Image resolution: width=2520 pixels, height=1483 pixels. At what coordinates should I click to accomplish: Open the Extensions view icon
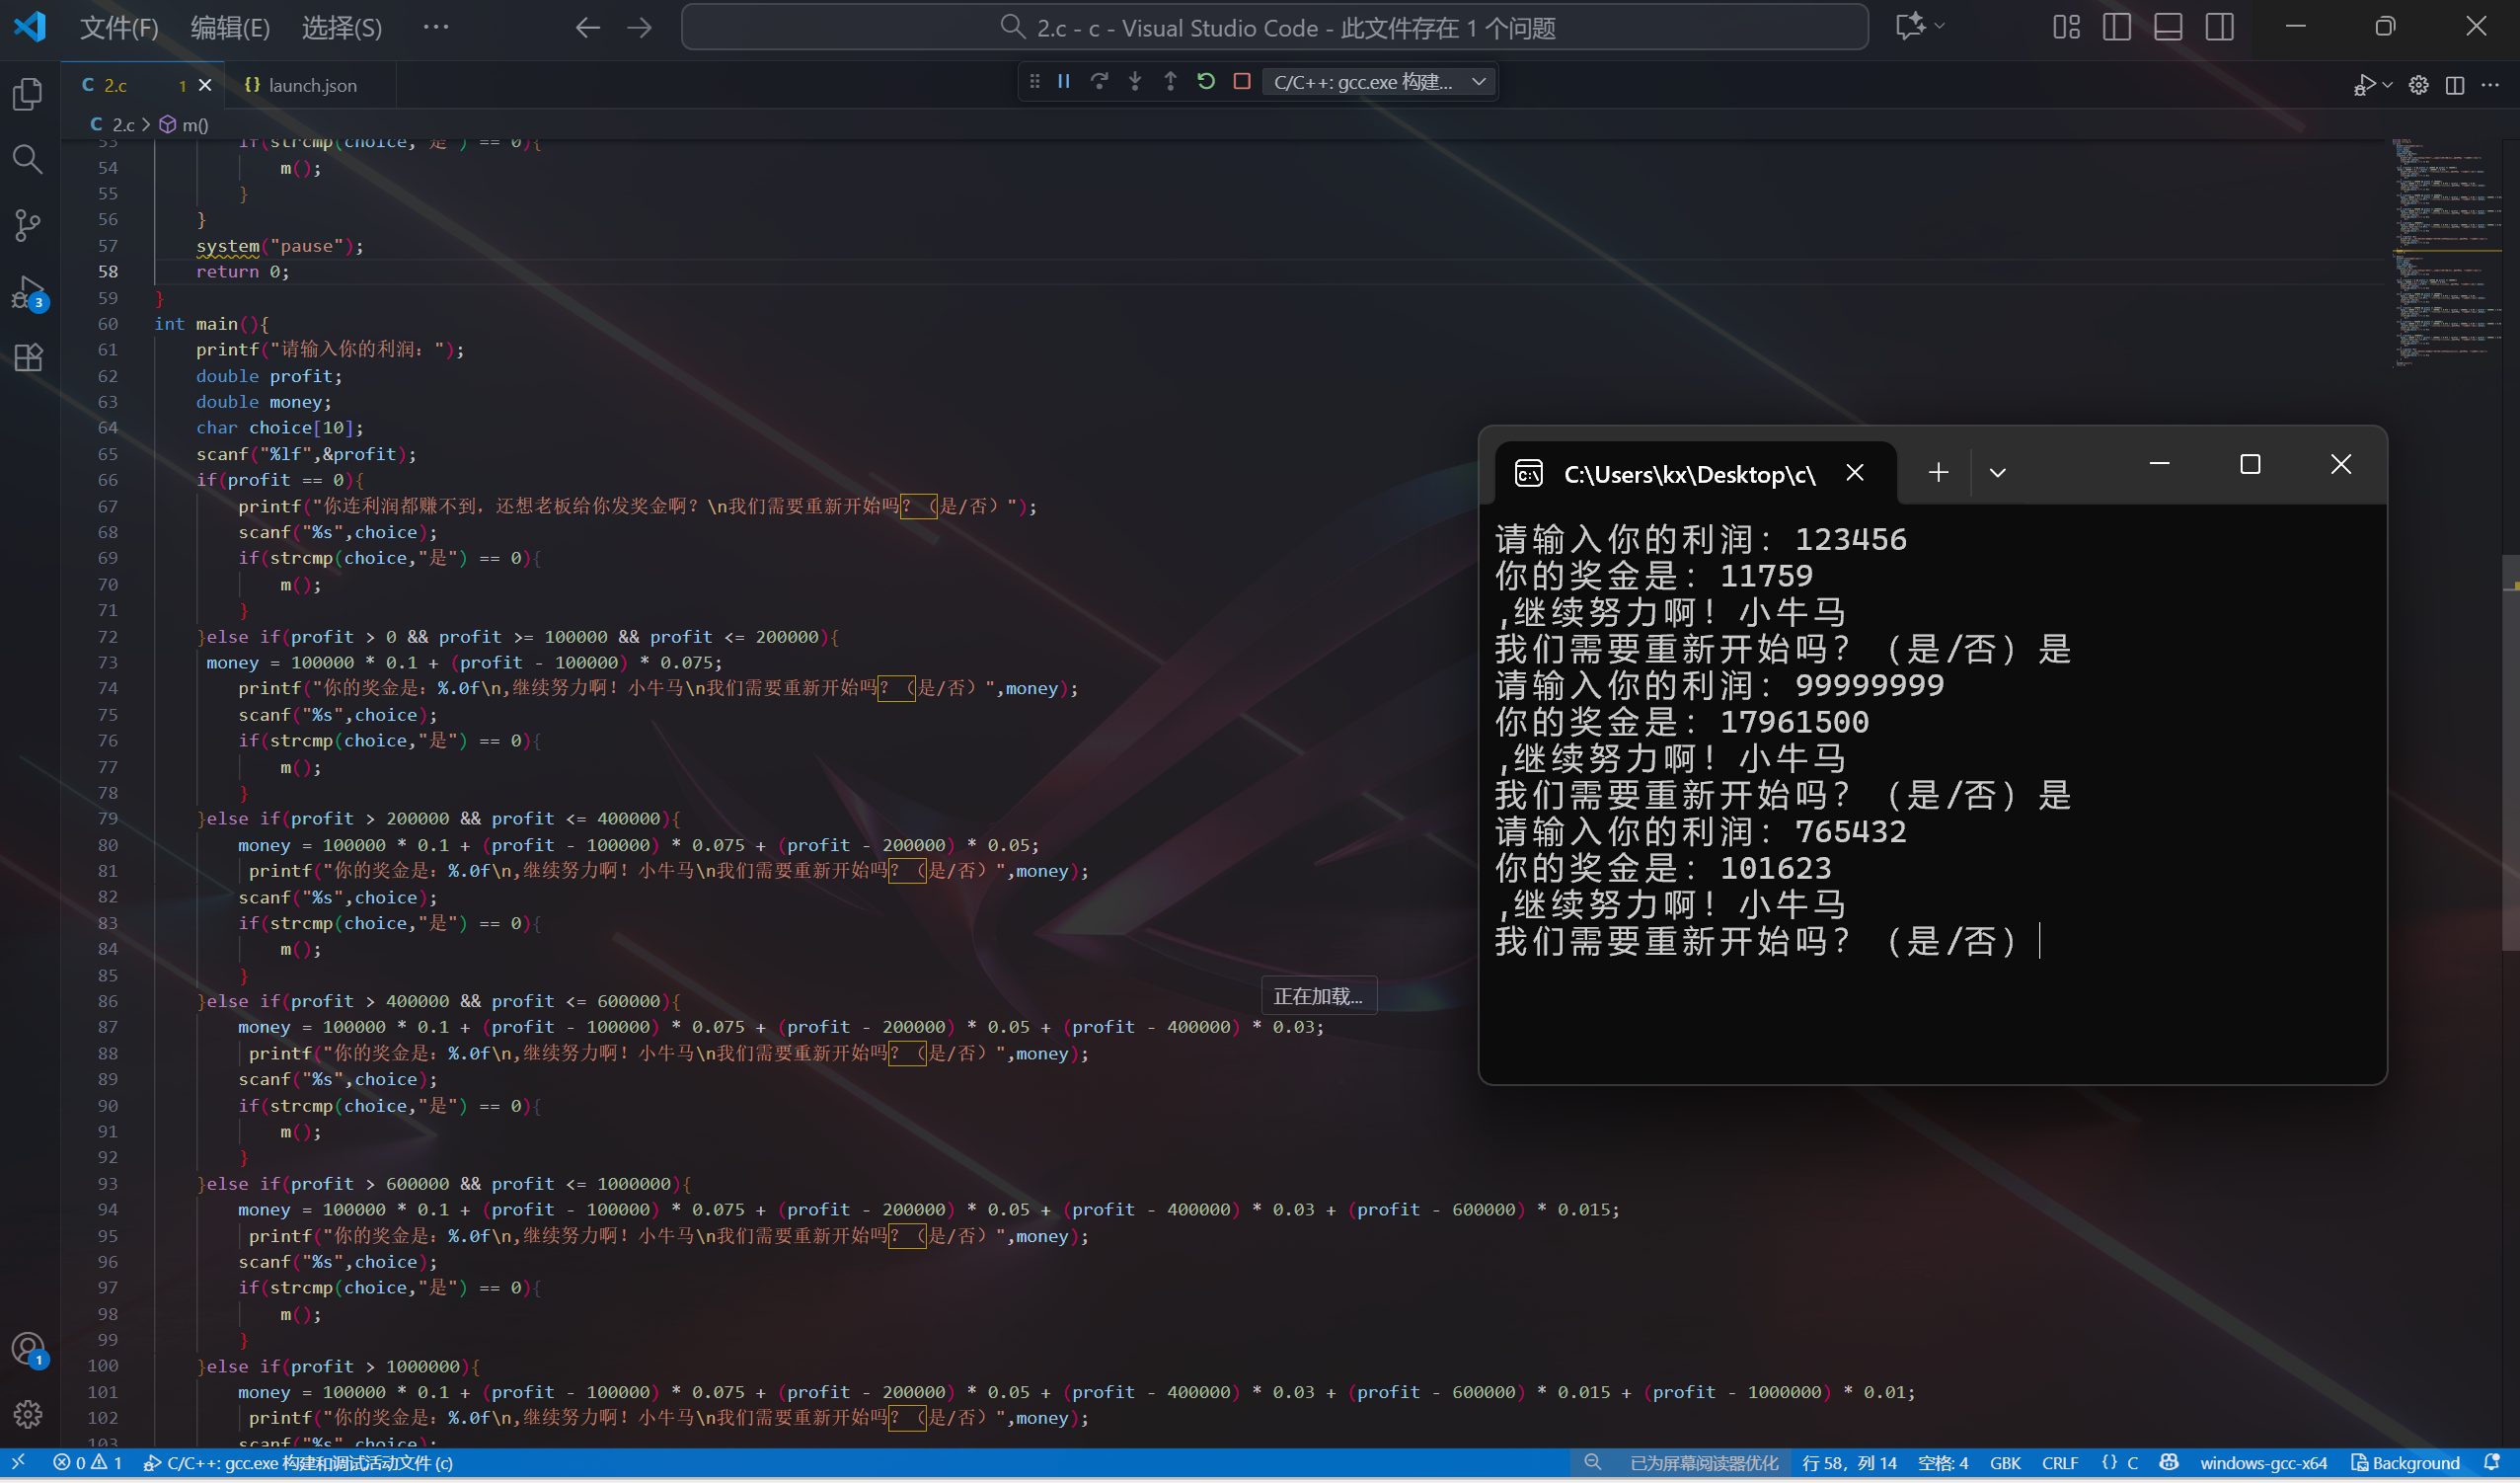(28, 358)
